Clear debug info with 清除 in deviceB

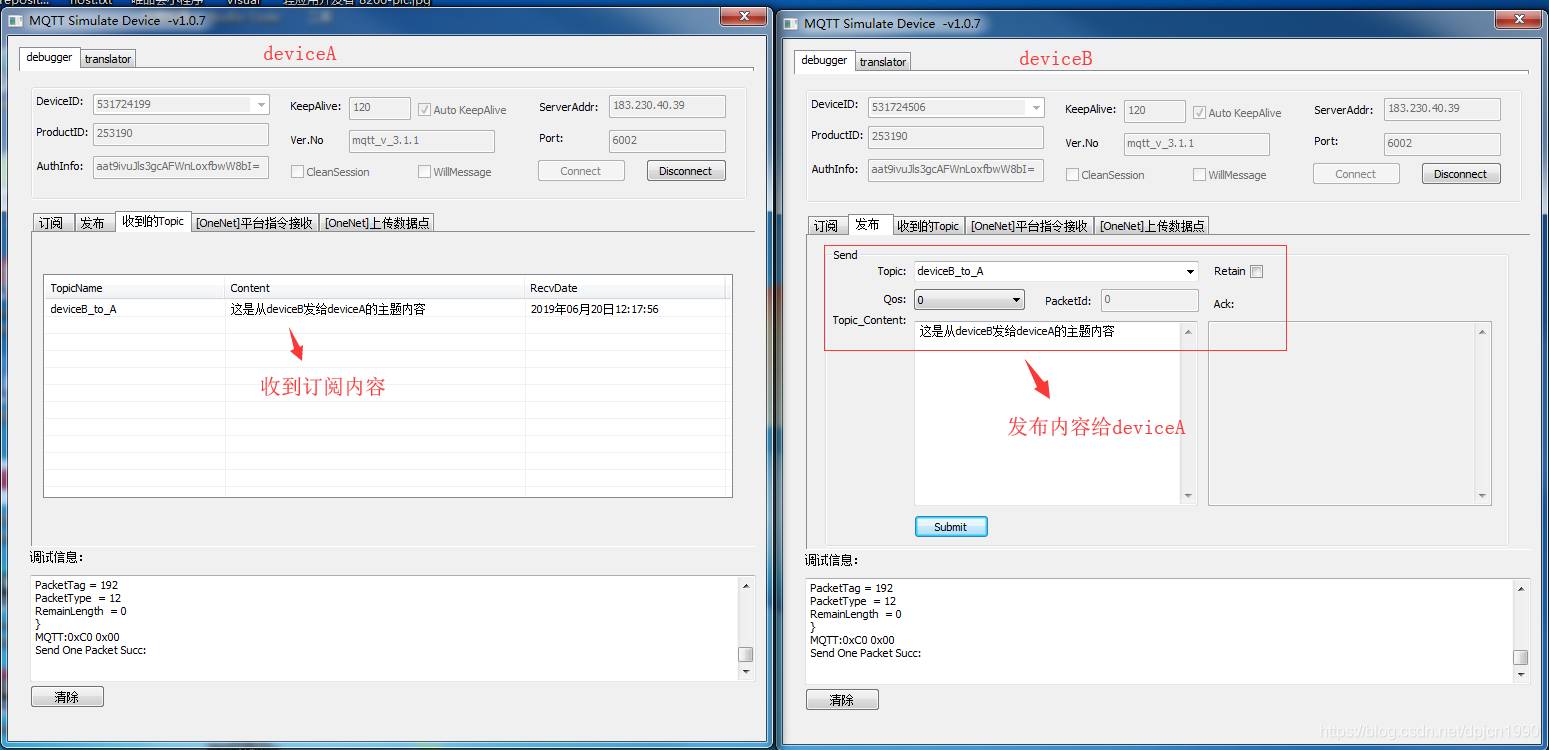842,700
